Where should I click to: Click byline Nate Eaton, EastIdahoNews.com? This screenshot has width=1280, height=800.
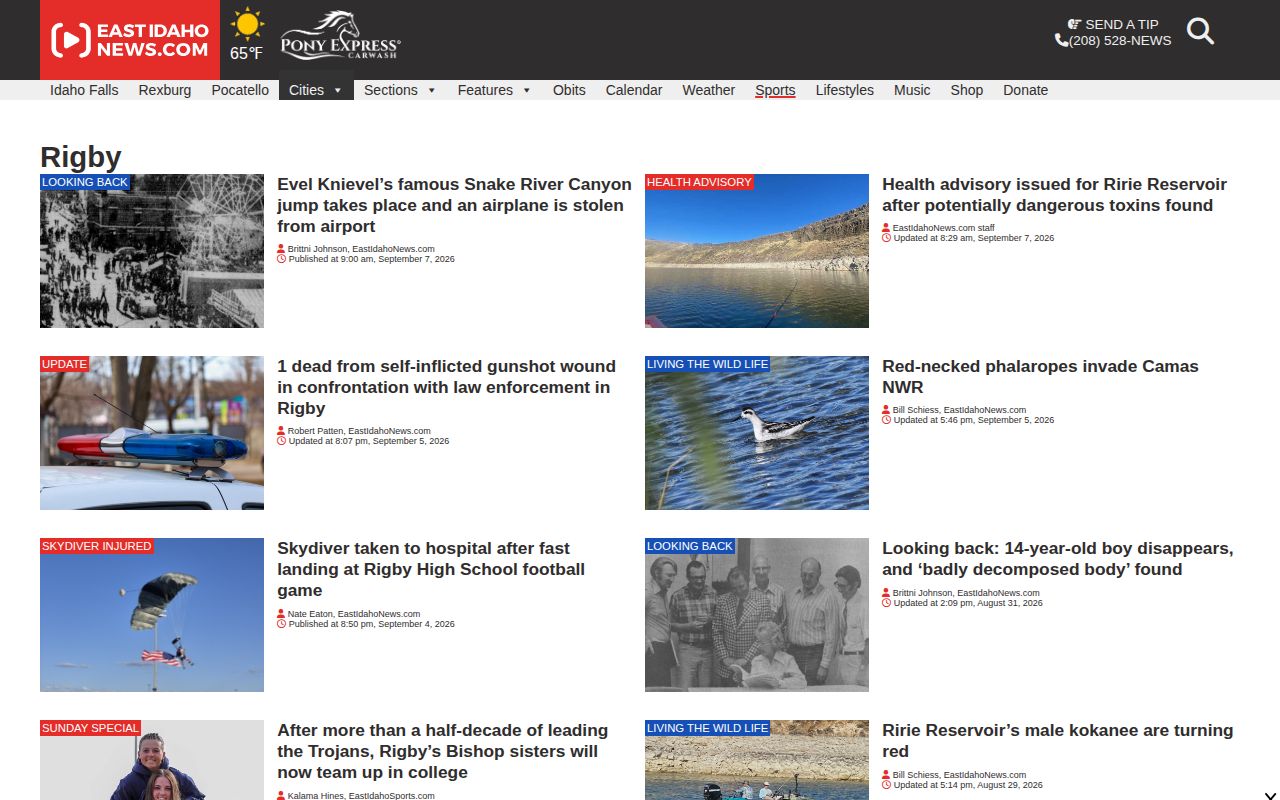pos(354,614)
